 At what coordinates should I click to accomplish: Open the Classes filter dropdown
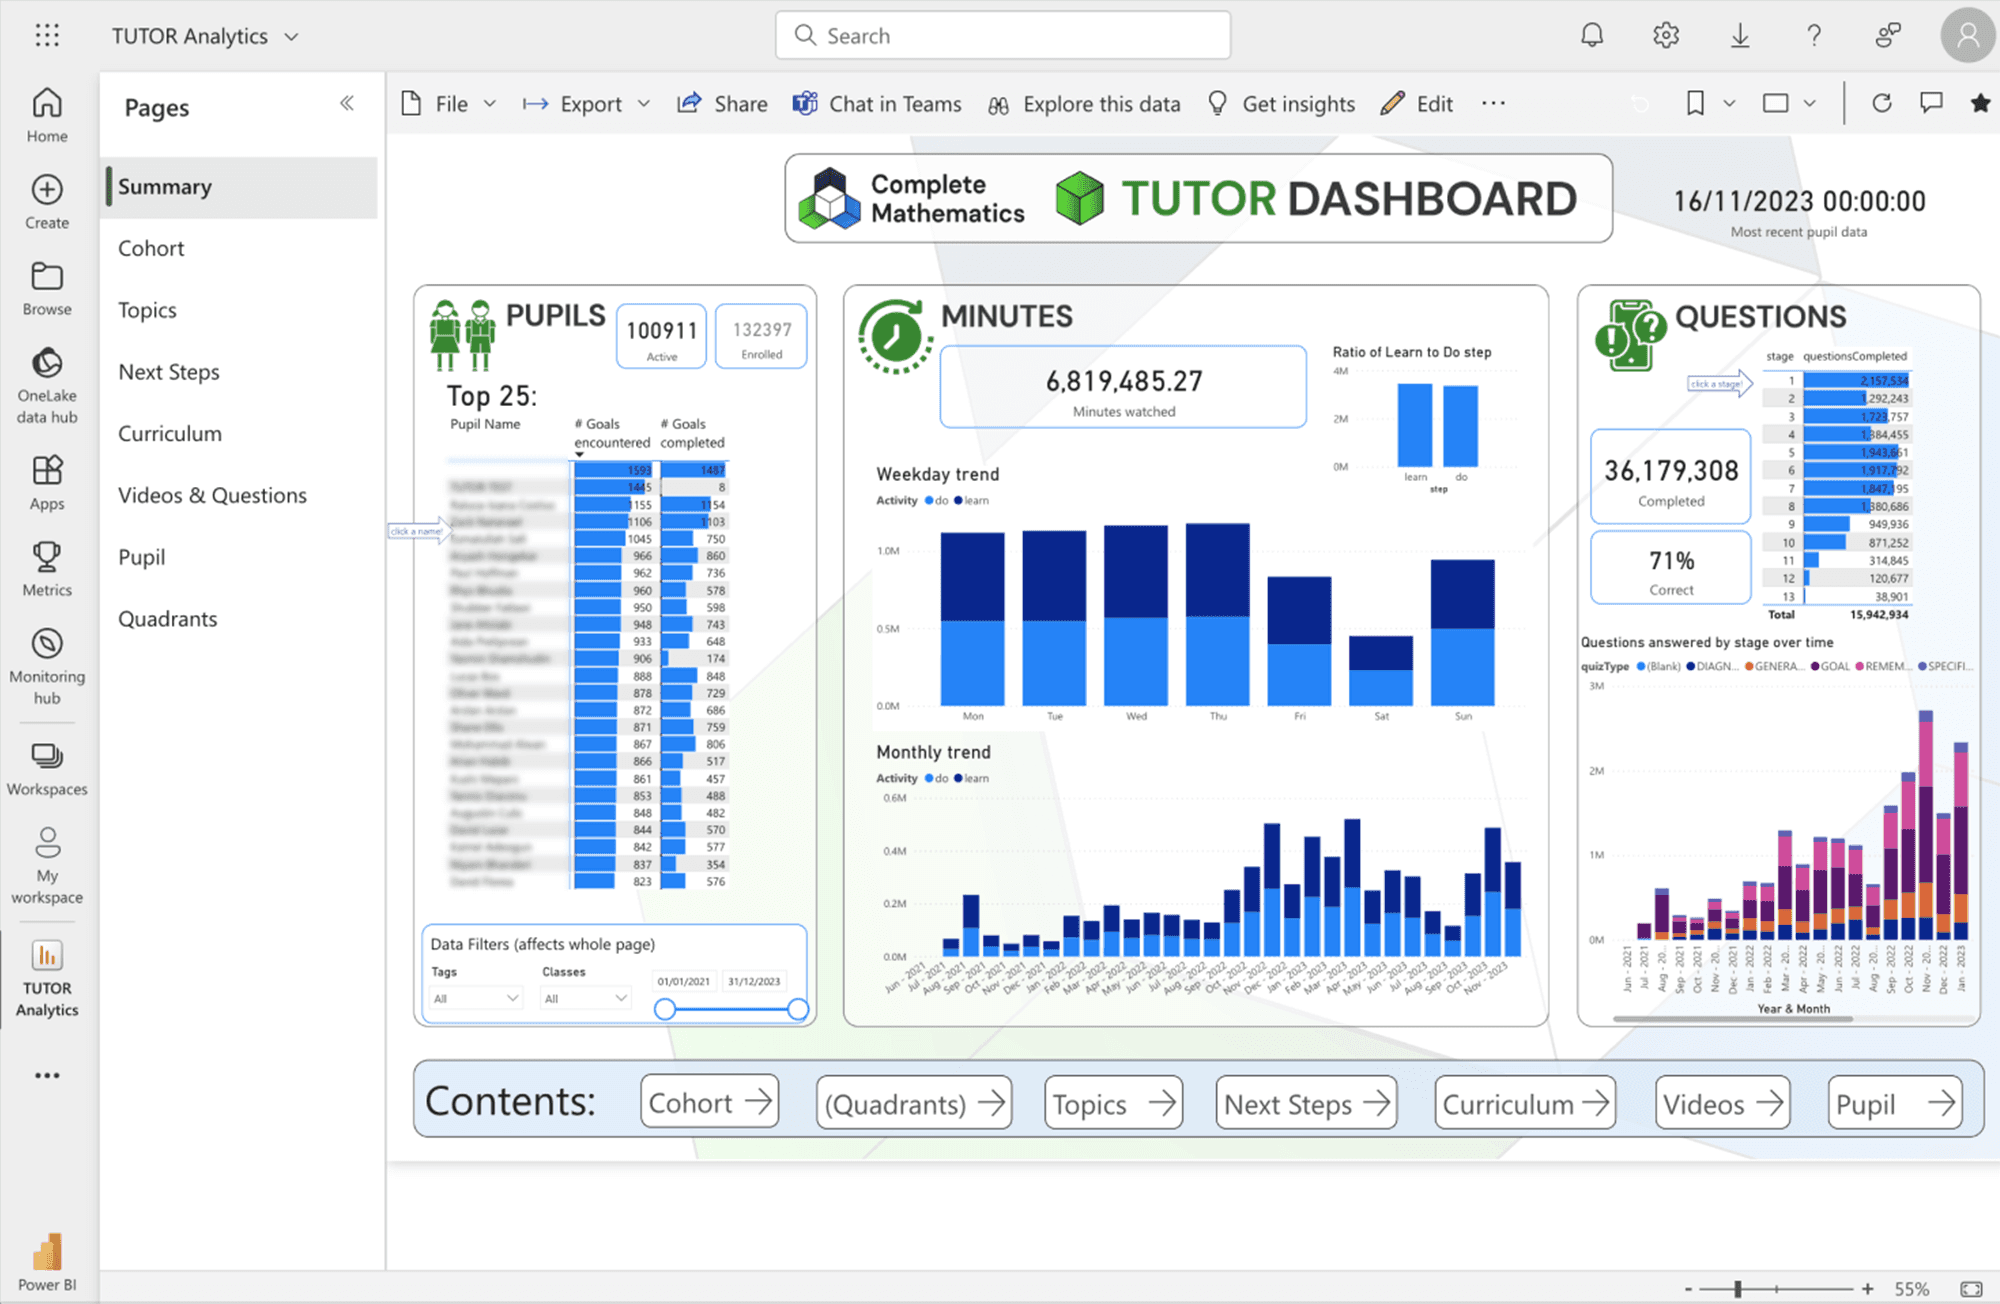[585, 998]
